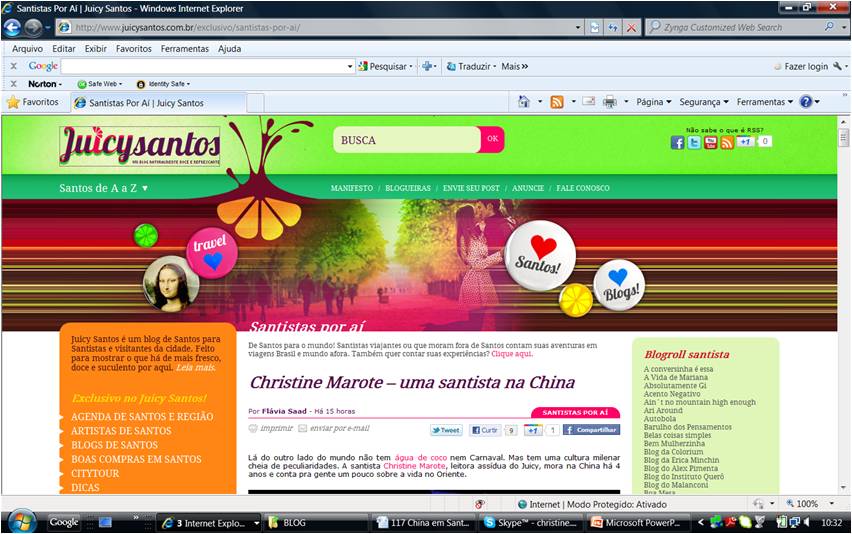The height and width of the screenshot is (534, 852).
Task: Open the Ferramentas menu in menu bar
Action: [x=184, y=48]
